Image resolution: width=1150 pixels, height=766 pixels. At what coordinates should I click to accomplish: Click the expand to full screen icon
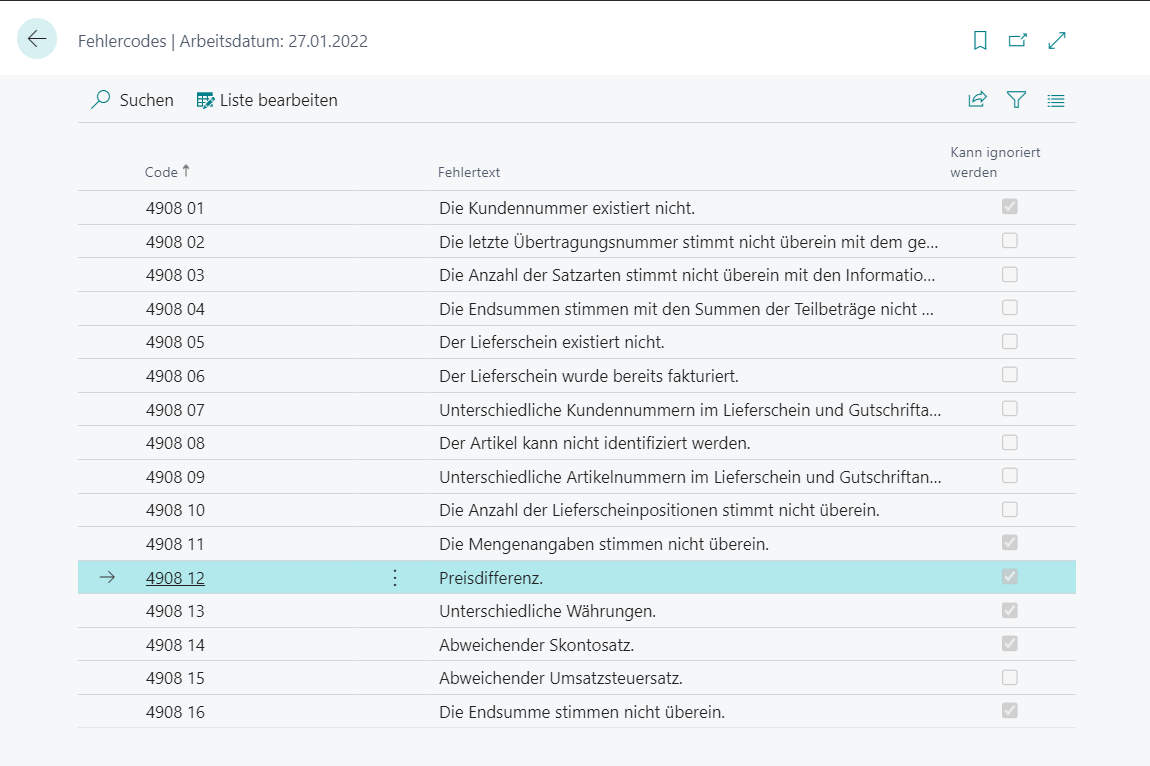pyautogui.click(x=1057, y=41)
